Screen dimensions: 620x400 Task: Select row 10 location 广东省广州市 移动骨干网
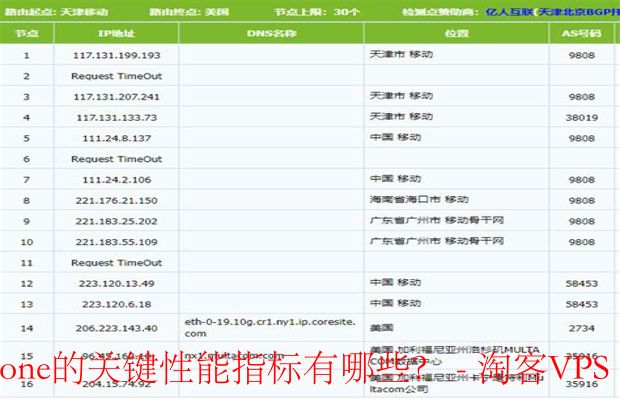(x=437, y=241)
